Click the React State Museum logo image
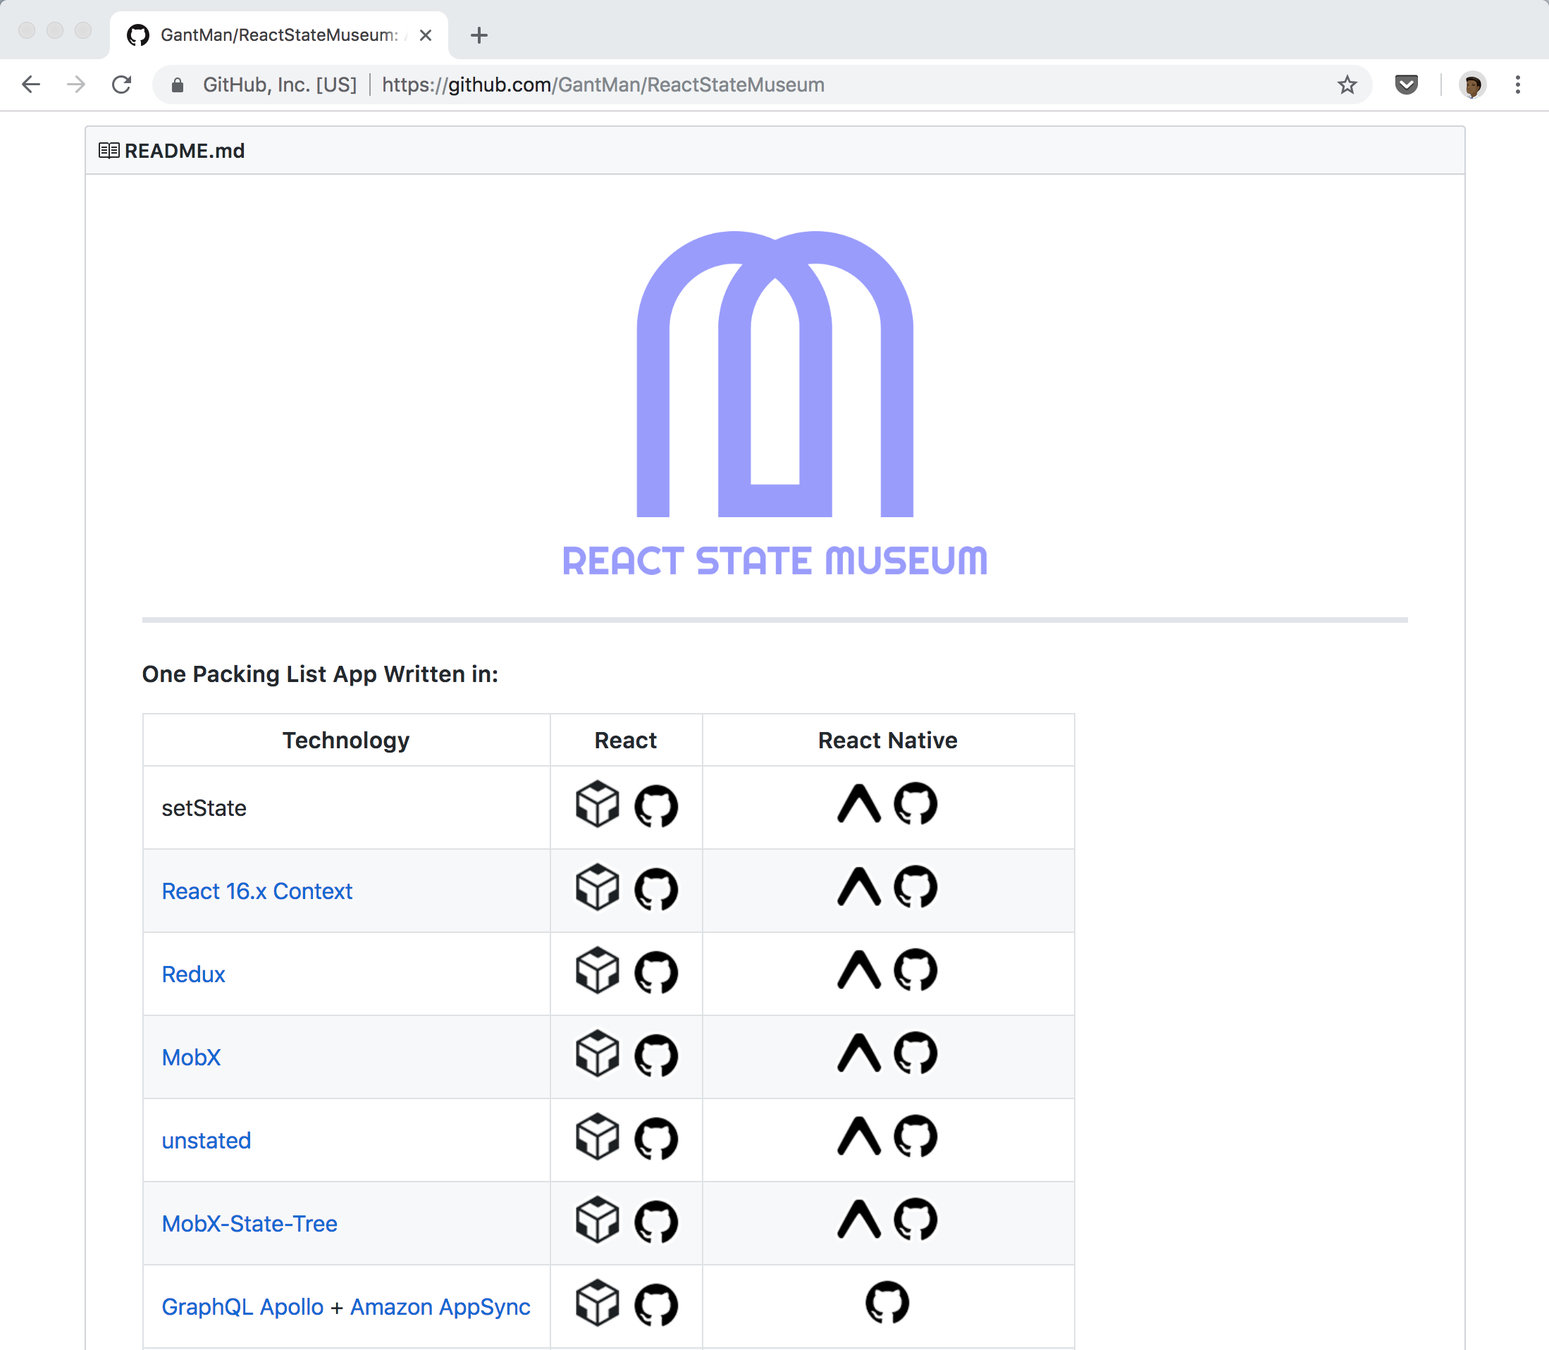The width and height of the screenshot is (1549, 1350). coord(775,405)
